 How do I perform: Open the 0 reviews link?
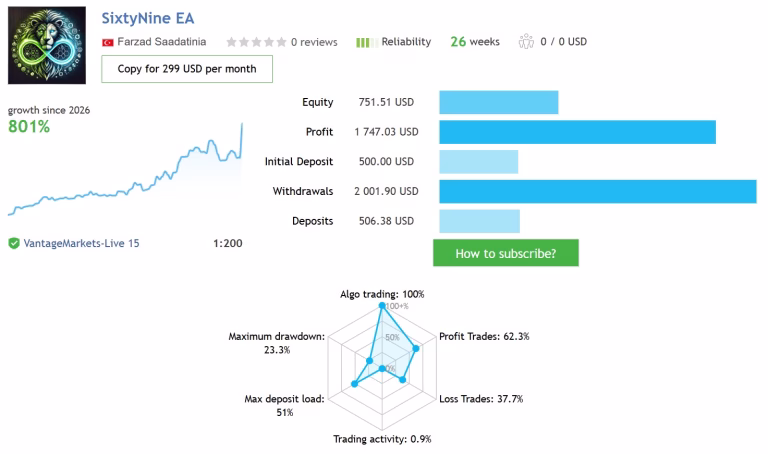click(x=314, y=42)
